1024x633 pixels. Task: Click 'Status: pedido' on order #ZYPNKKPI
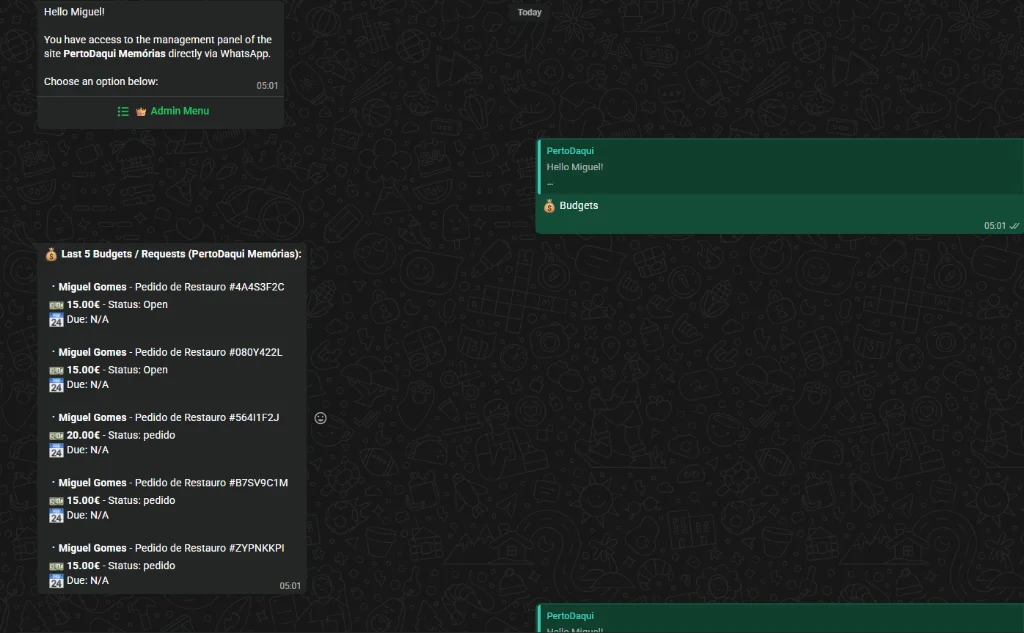(142, 566)
